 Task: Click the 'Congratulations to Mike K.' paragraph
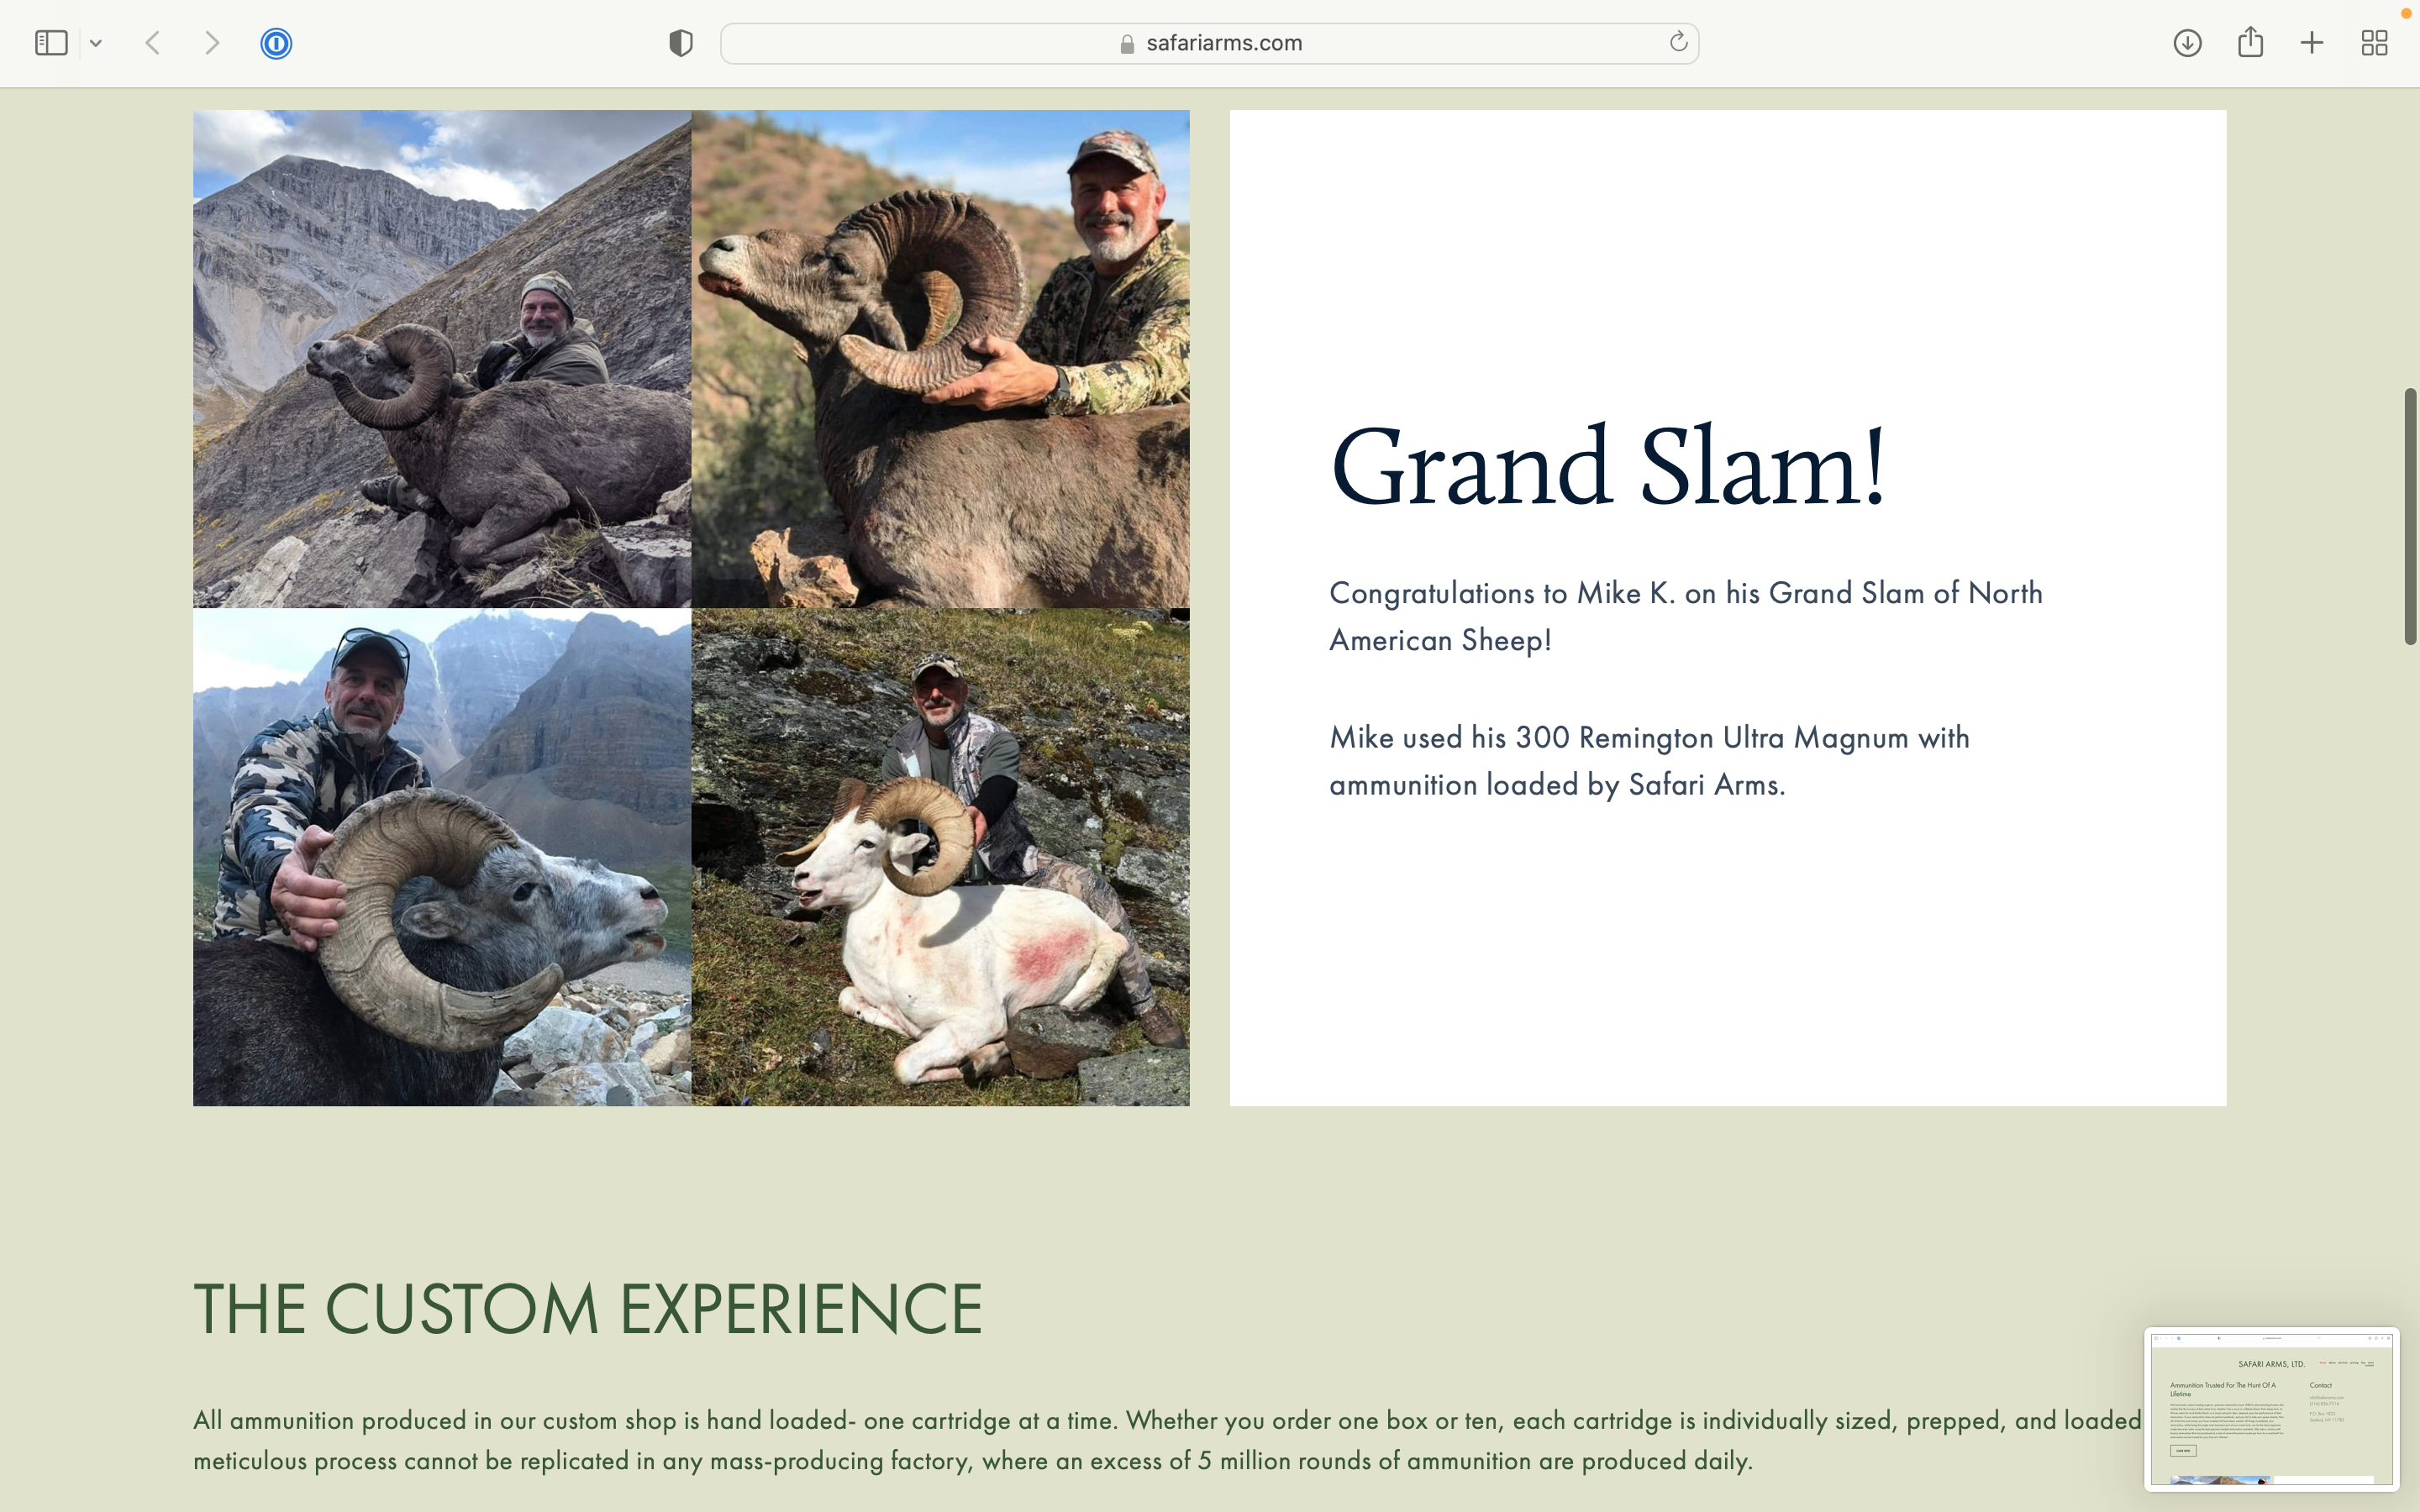[1686, 616]
